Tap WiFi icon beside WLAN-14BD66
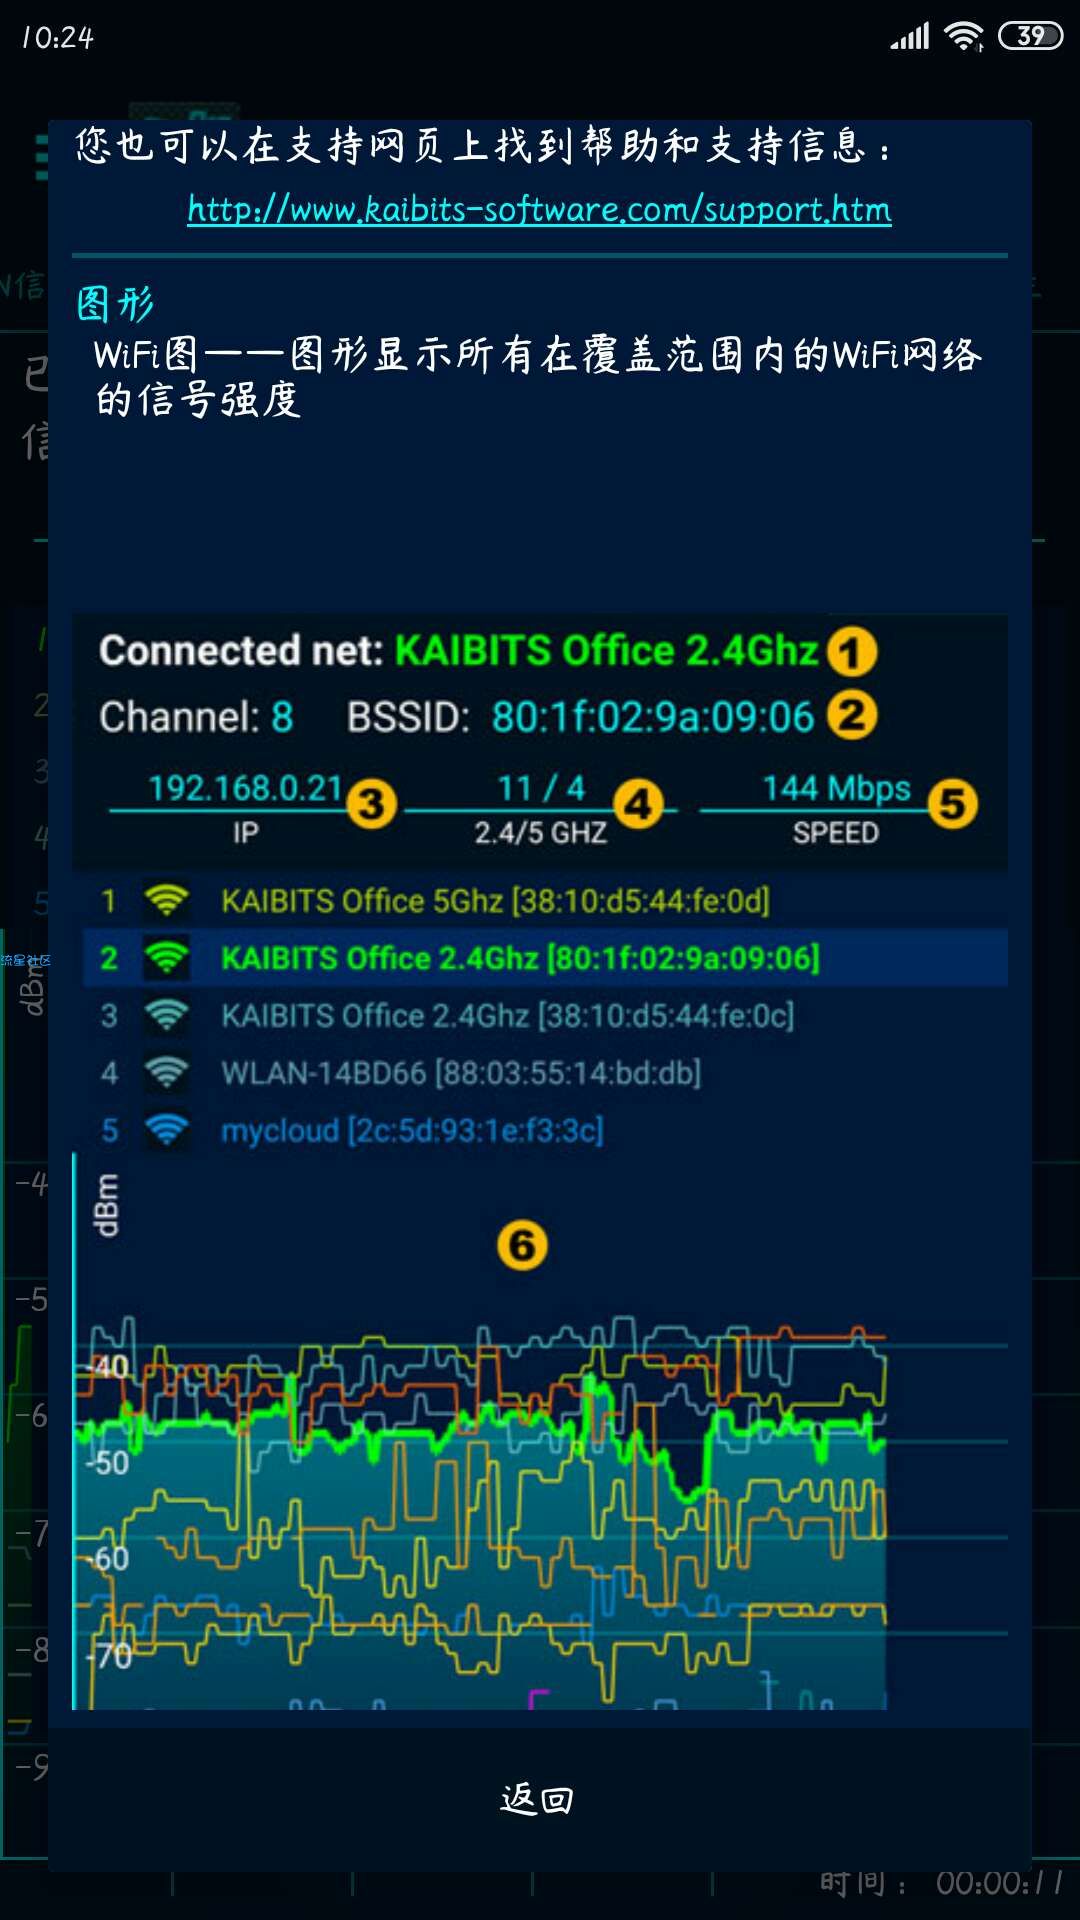 point(166,1073)
